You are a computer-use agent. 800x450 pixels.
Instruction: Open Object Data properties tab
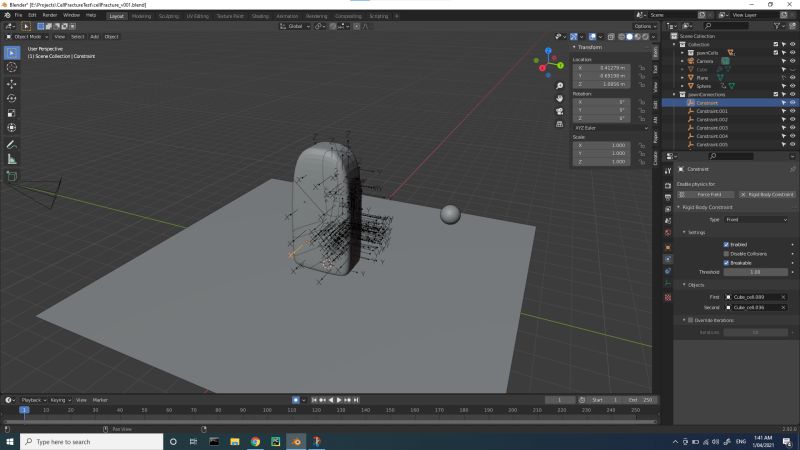(x=668, y=283)
